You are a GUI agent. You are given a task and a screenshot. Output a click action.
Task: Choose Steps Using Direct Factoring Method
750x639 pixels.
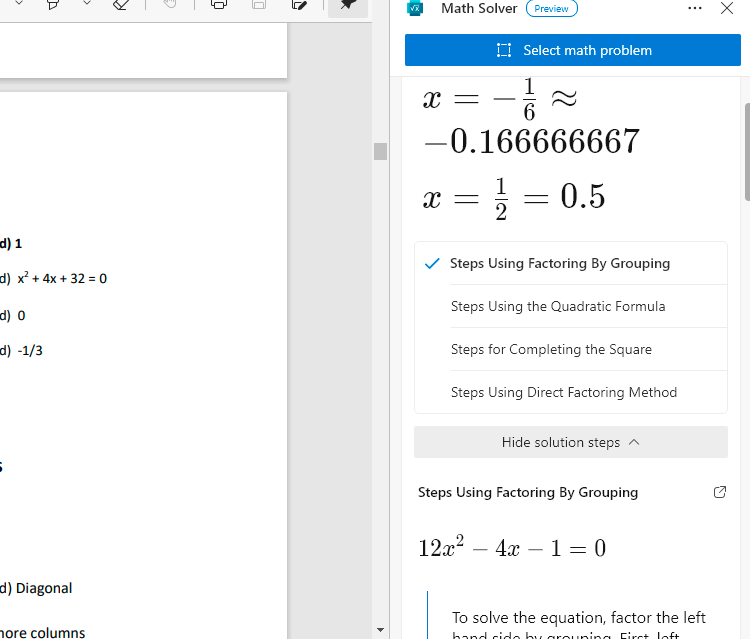(571, 392)
